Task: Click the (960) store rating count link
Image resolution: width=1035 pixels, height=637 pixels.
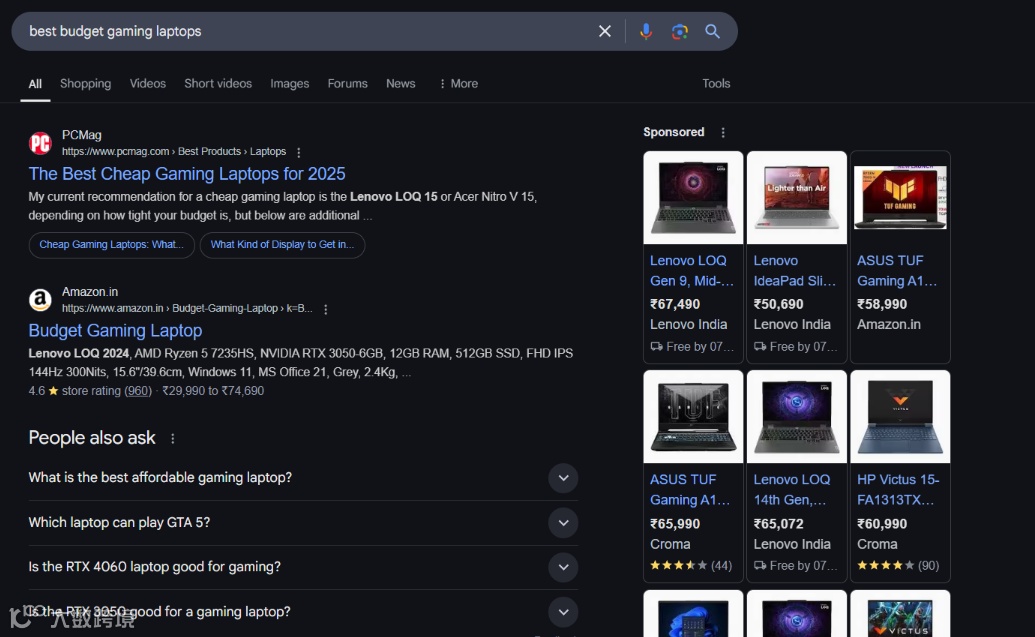Action: point(138,391)
